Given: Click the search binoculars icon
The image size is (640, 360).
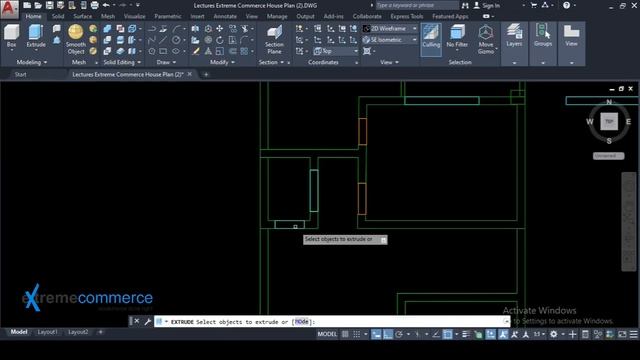Looking at the screenshot, I should tap(465, 5).
